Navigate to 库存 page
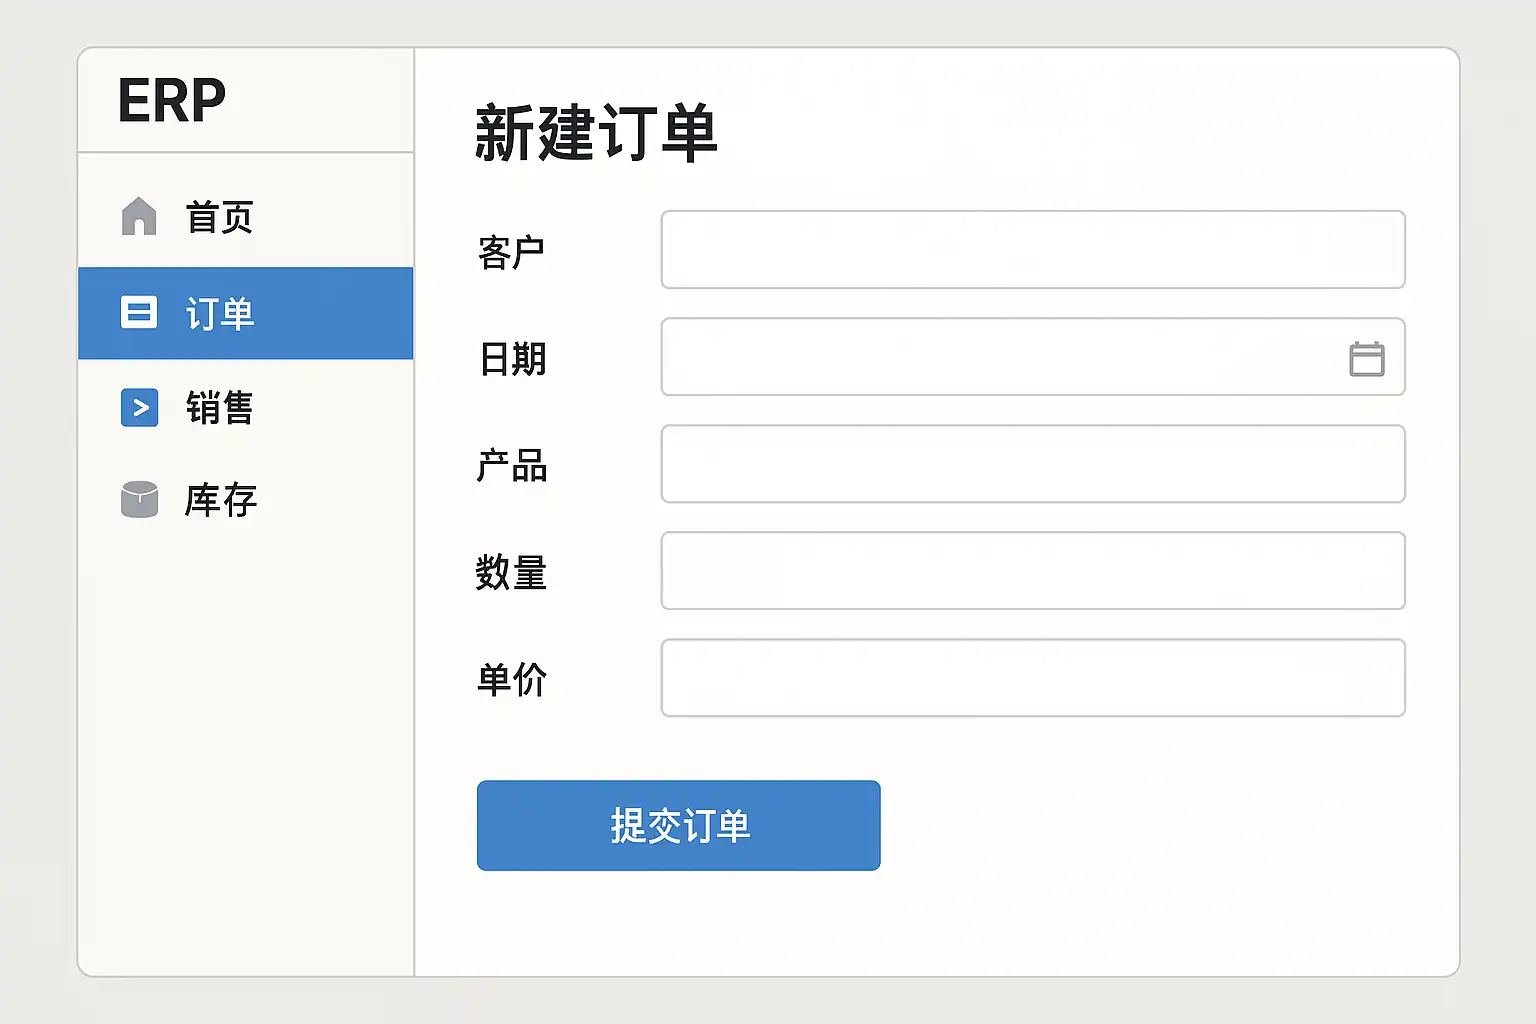The width and height of the screenshot is (1536, 1024). click(x=220, y=500)
